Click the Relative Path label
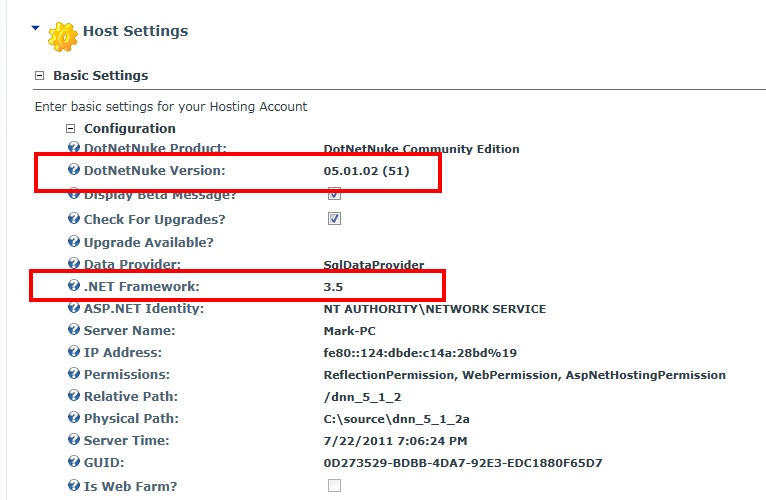 [131, 396]
